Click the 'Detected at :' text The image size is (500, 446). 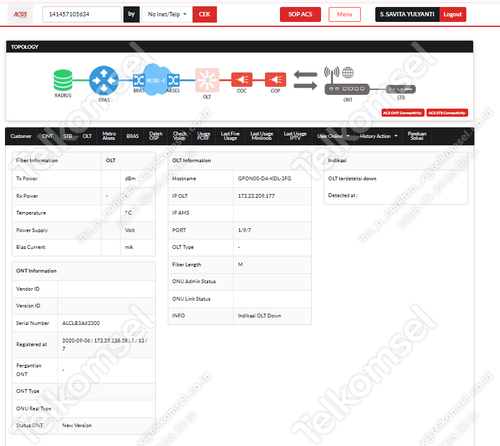click(343, 195)
